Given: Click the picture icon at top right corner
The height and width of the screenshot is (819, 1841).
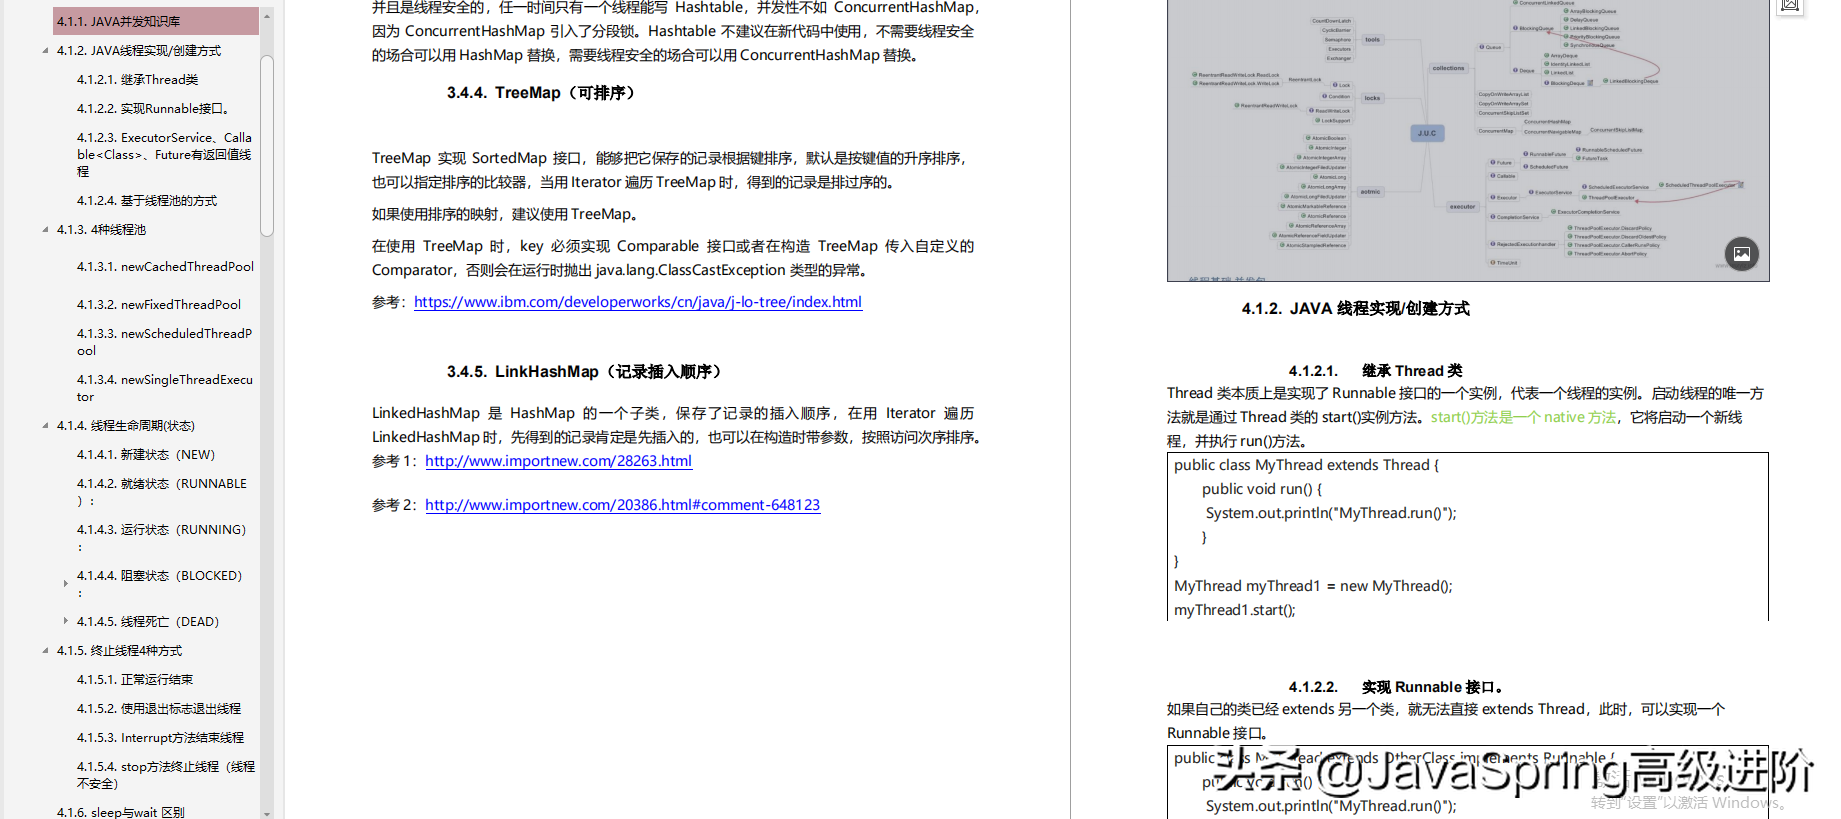Looking at the screenshot, I should pos(1789,6).
